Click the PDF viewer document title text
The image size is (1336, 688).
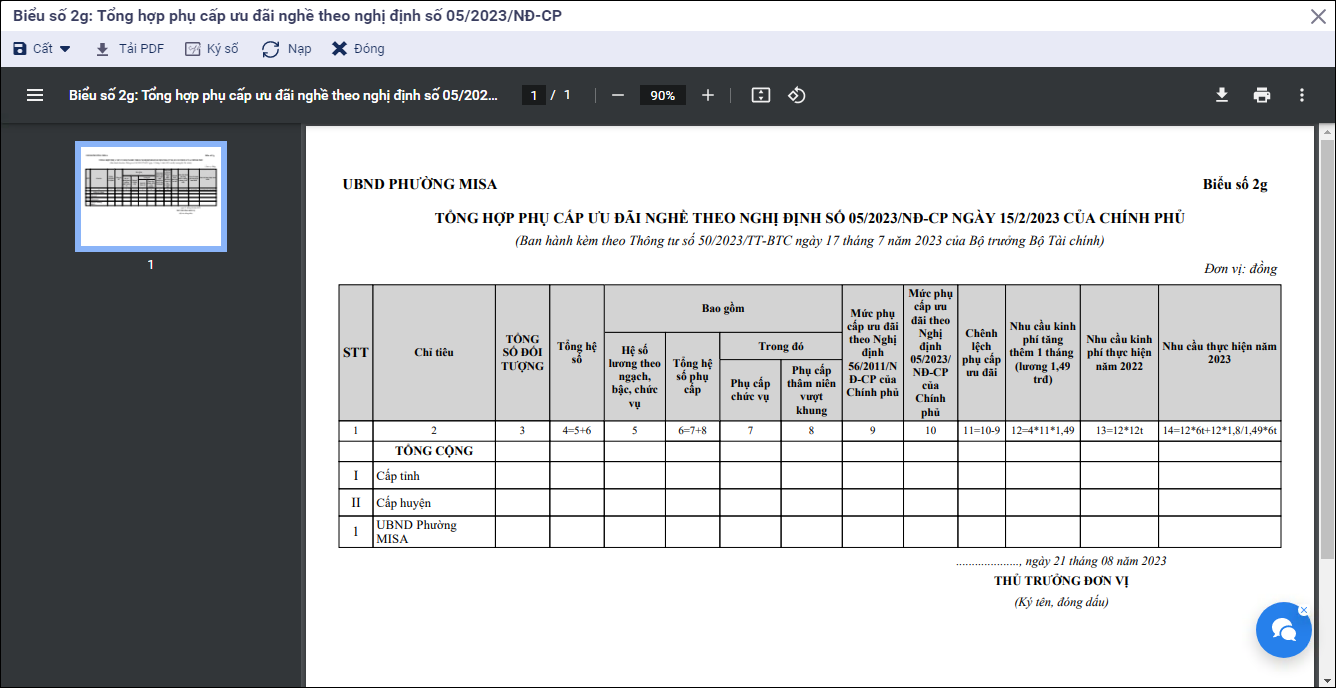[283, 95]
